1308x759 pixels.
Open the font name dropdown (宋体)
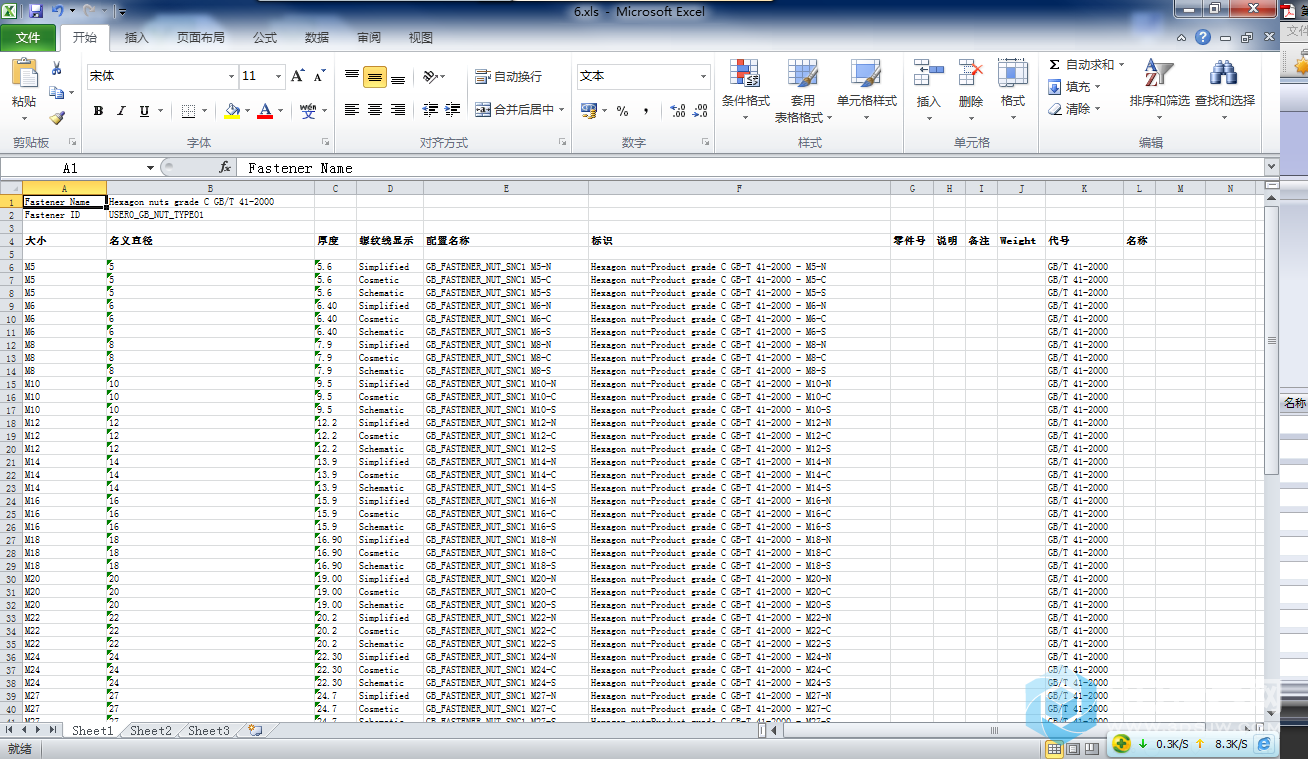[231, 77]
